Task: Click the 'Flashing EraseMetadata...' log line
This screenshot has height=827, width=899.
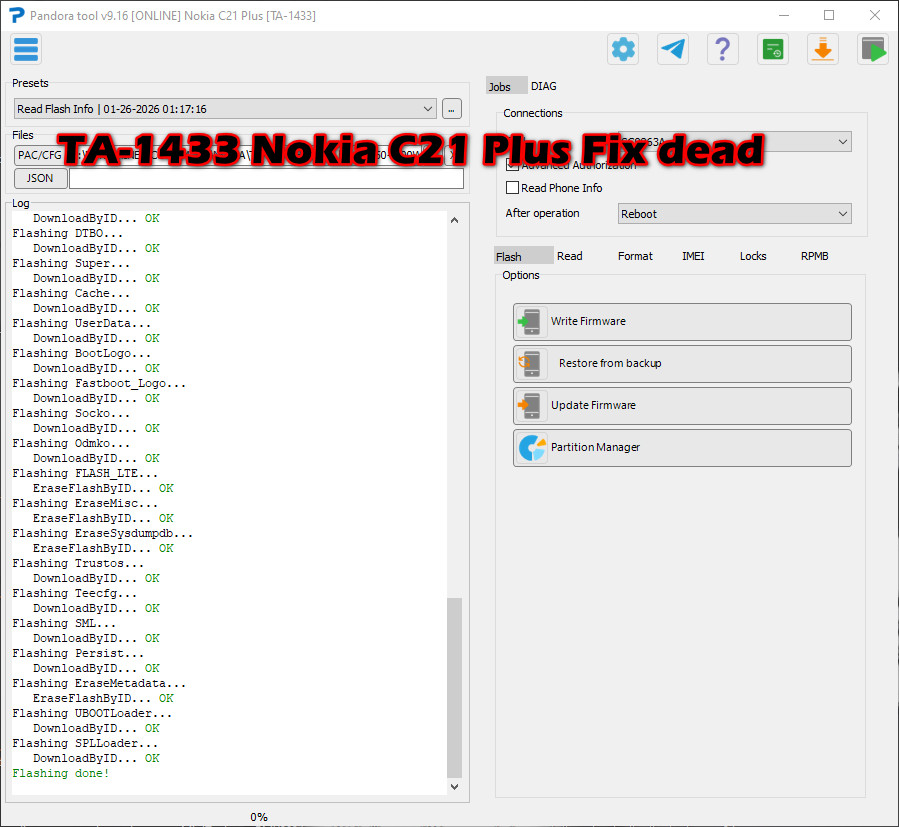Action: (x=99, y=683)
